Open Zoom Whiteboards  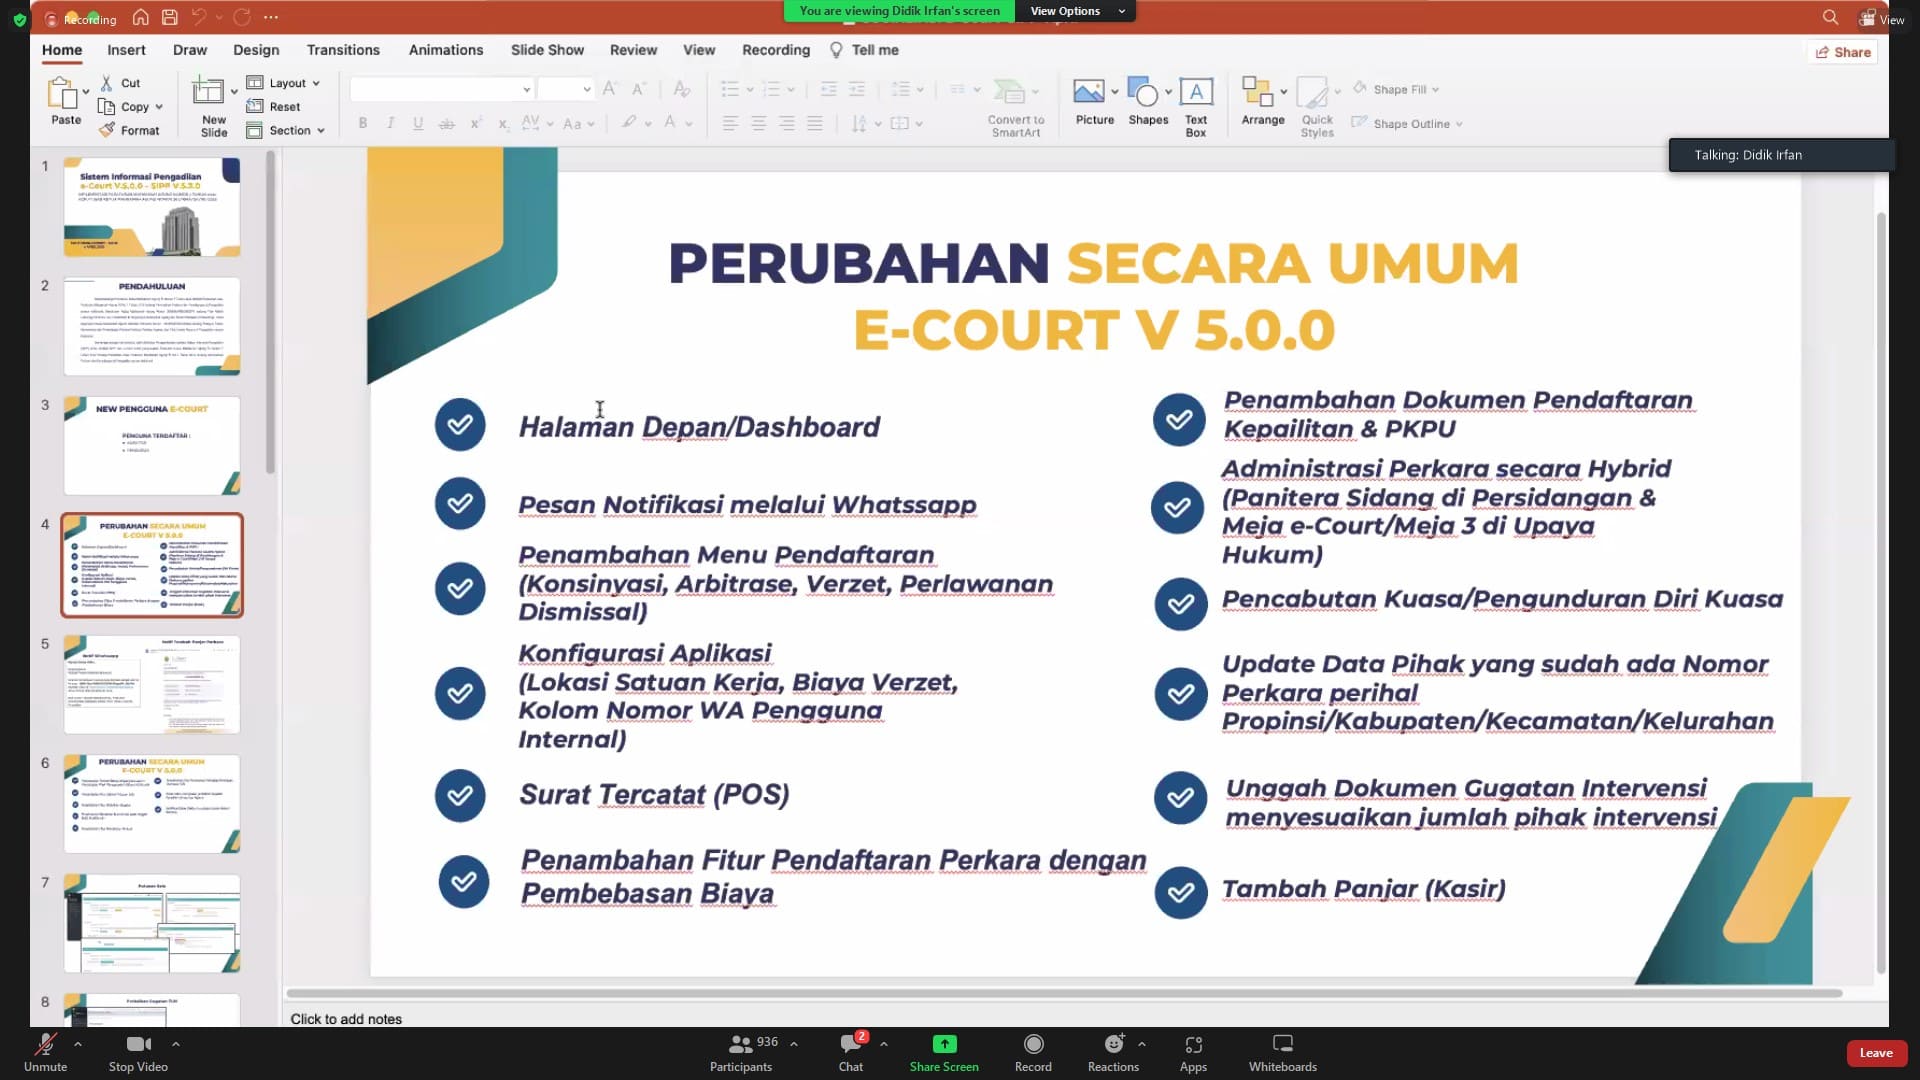point(1282,1053)
